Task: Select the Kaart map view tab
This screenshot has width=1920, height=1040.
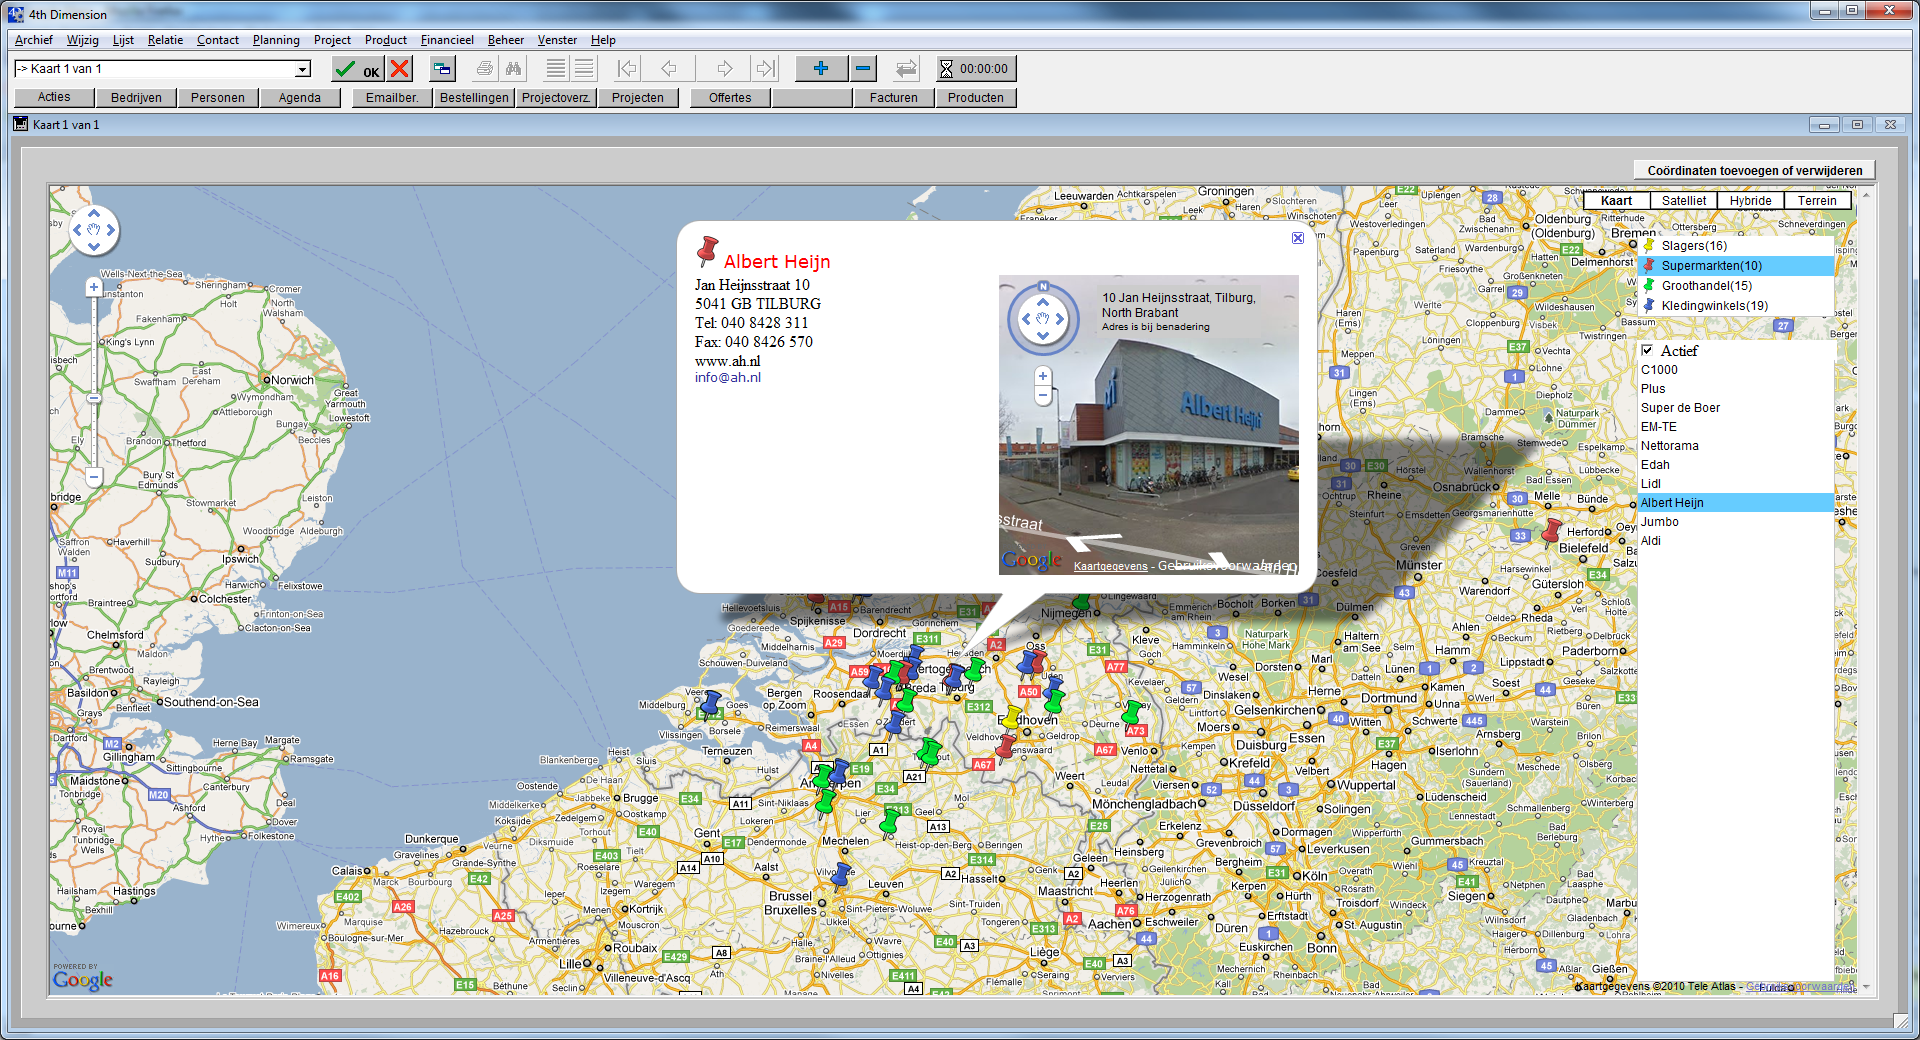Action: click(1616, 201)
